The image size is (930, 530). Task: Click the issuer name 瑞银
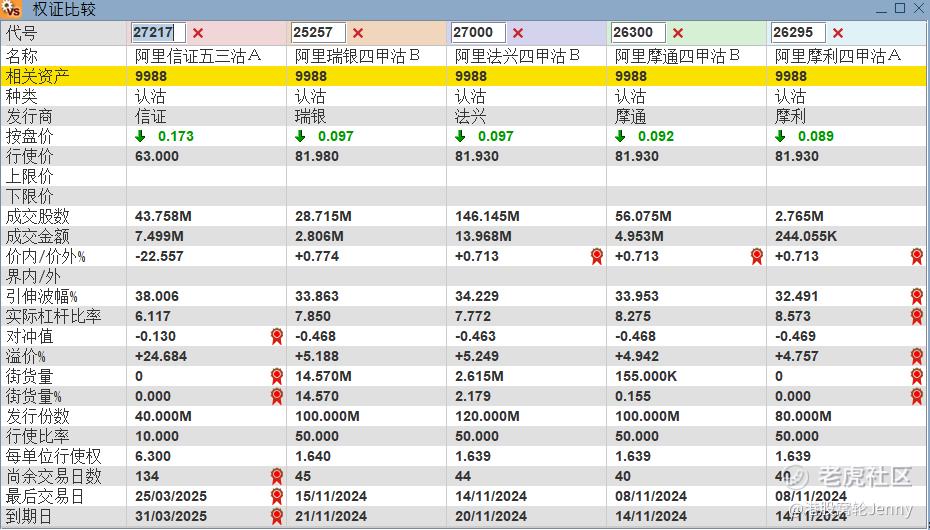pos(311,117)
